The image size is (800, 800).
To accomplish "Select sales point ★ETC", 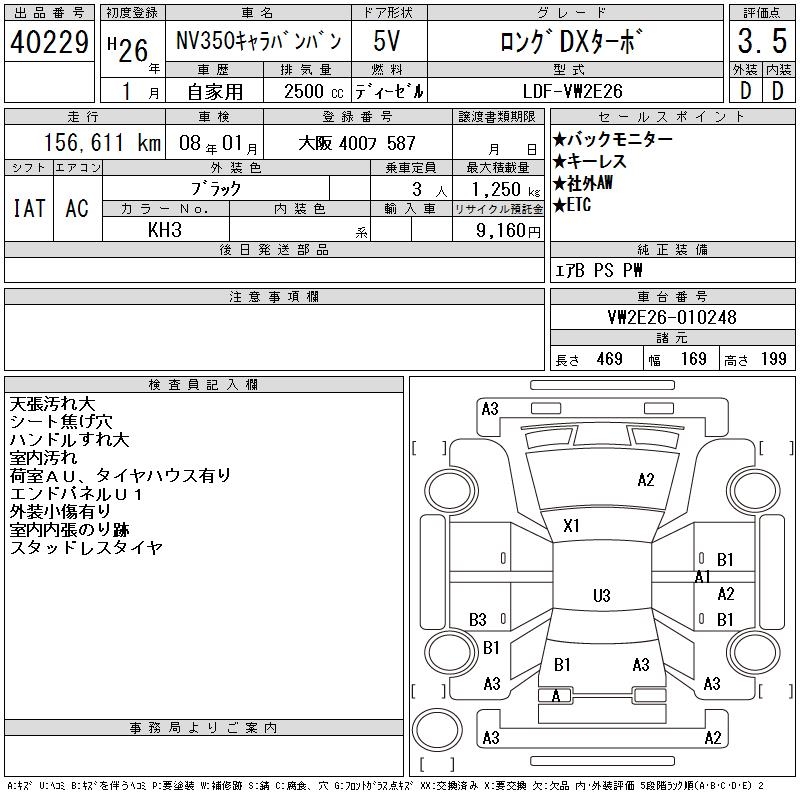I will click(572, 205).
